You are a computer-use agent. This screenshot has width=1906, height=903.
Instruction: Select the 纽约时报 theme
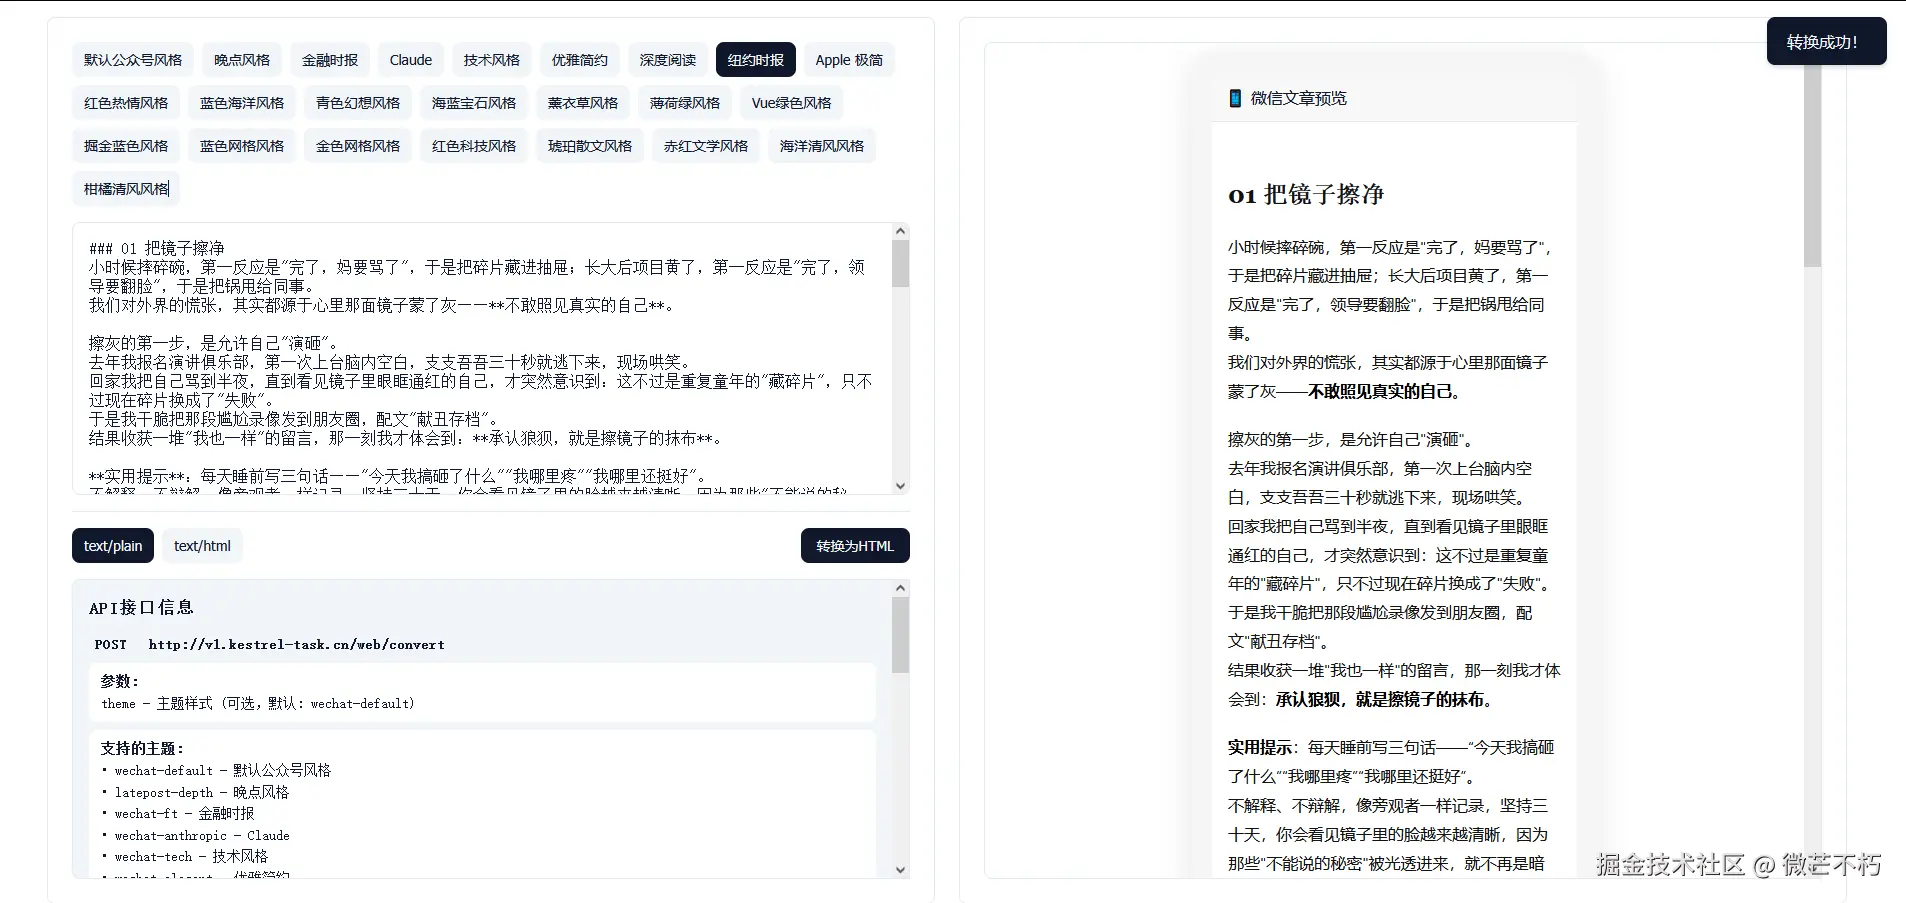(756, 60)
